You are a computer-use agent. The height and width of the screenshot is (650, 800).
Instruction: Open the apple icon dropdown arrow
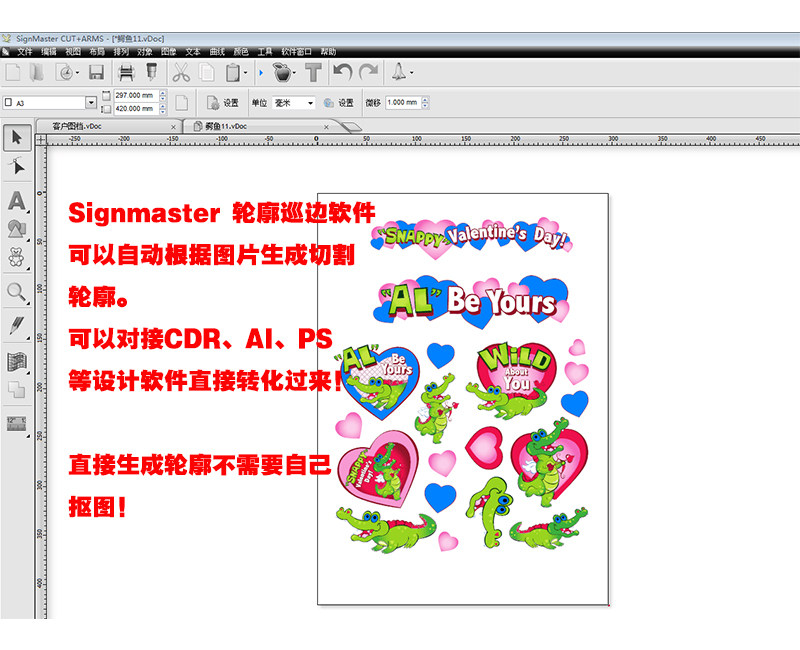[294, 73]
